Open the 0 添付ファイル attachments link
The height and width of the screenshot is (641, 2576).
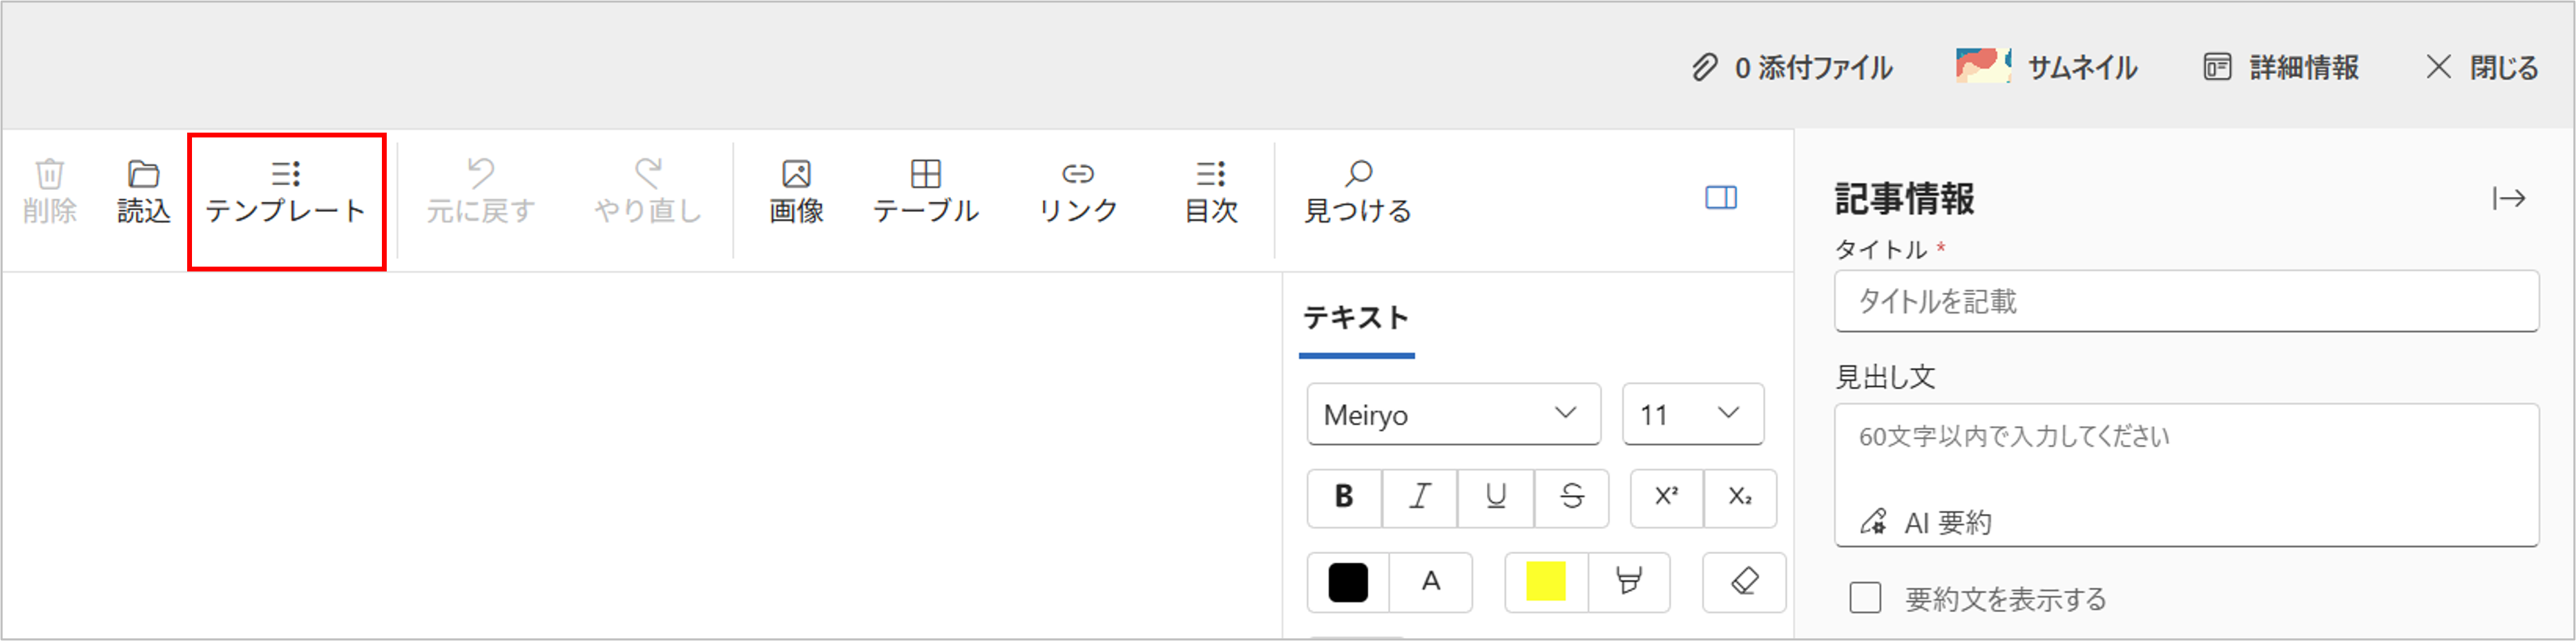click(x=1792, y=68)
